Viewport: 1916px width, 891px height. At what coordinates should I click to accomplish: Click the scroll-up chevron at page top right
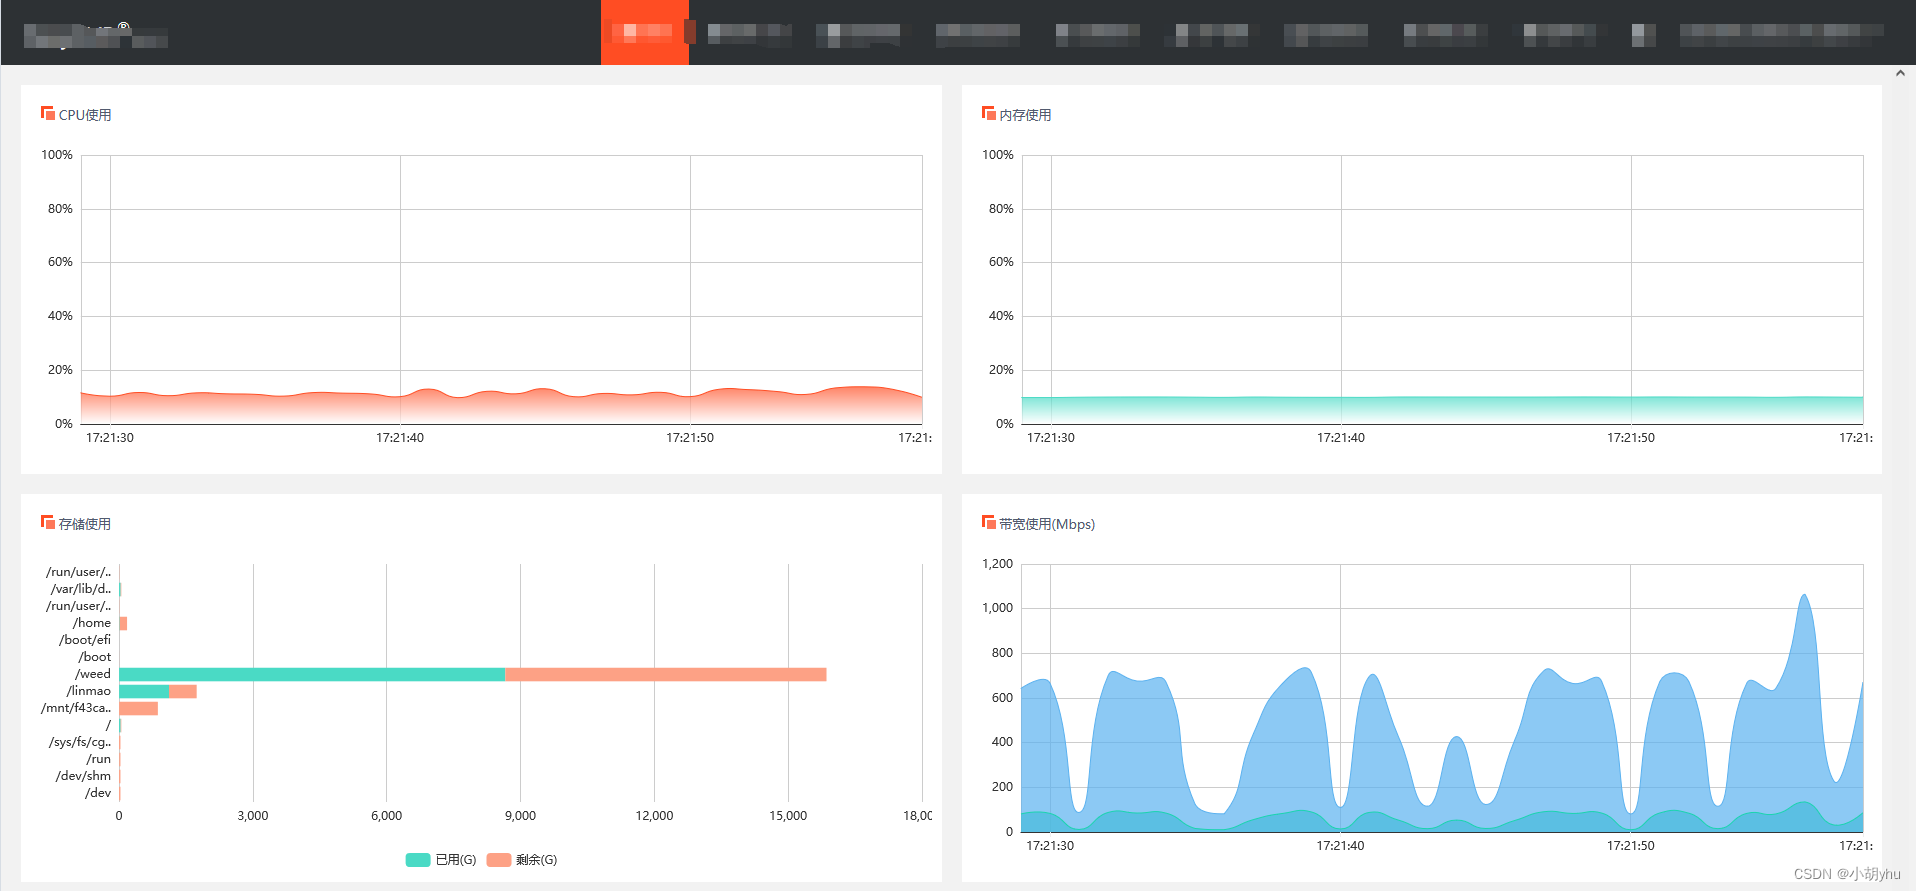1900,73
